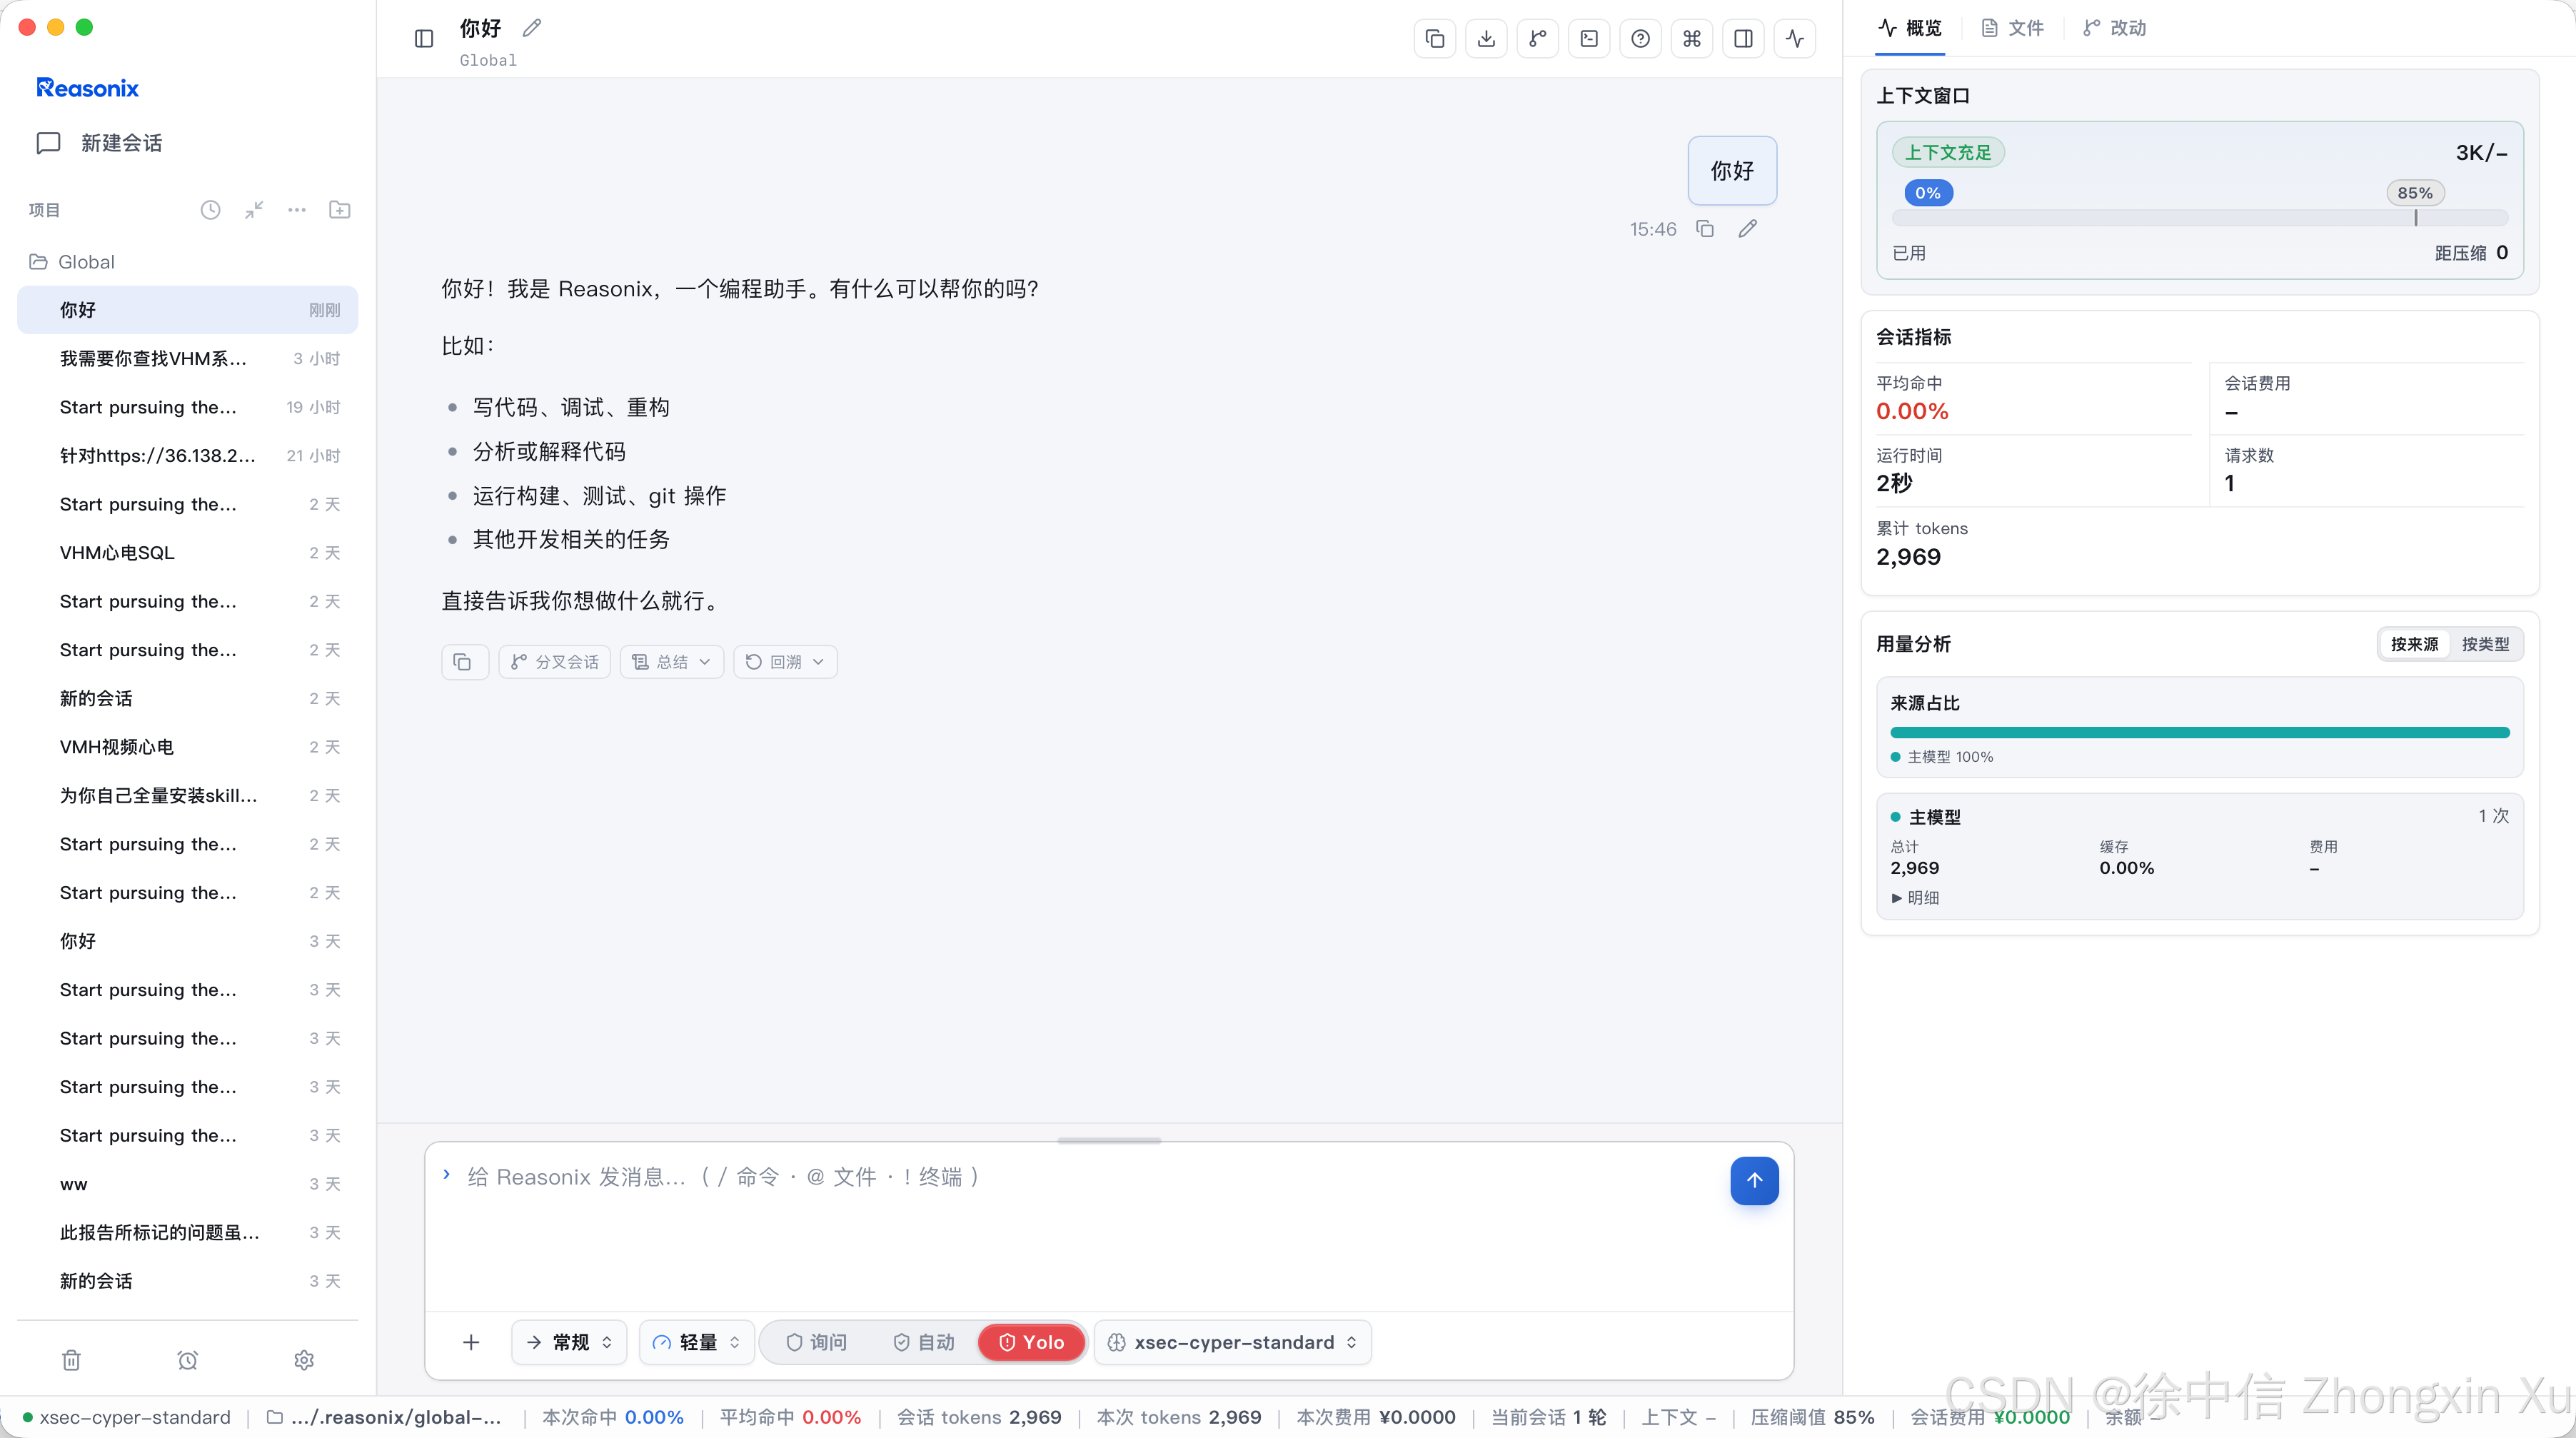Image resolution: width=2576 pixels, height=1438 pixels.
Task: Open the session 为你自己全量安装skill…
Action: (x=188, y=795)
